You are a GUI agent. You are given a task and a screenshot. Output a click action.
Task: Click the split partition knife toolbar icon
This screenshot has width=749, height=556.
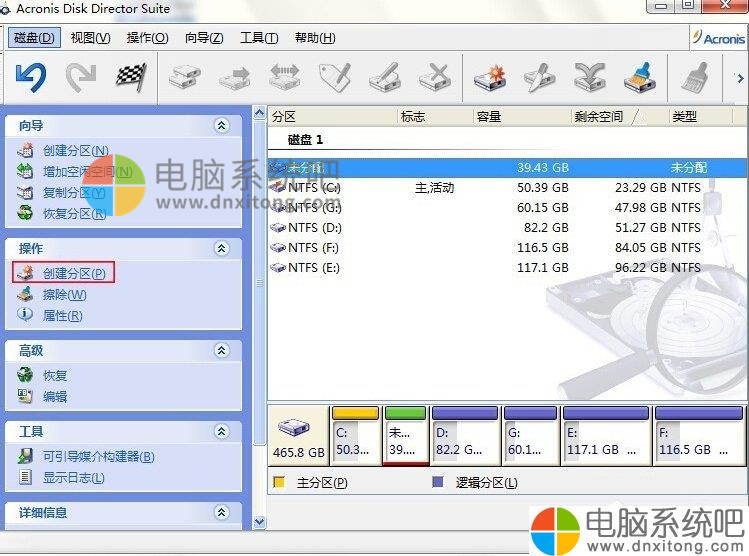[x=540, y=78]
